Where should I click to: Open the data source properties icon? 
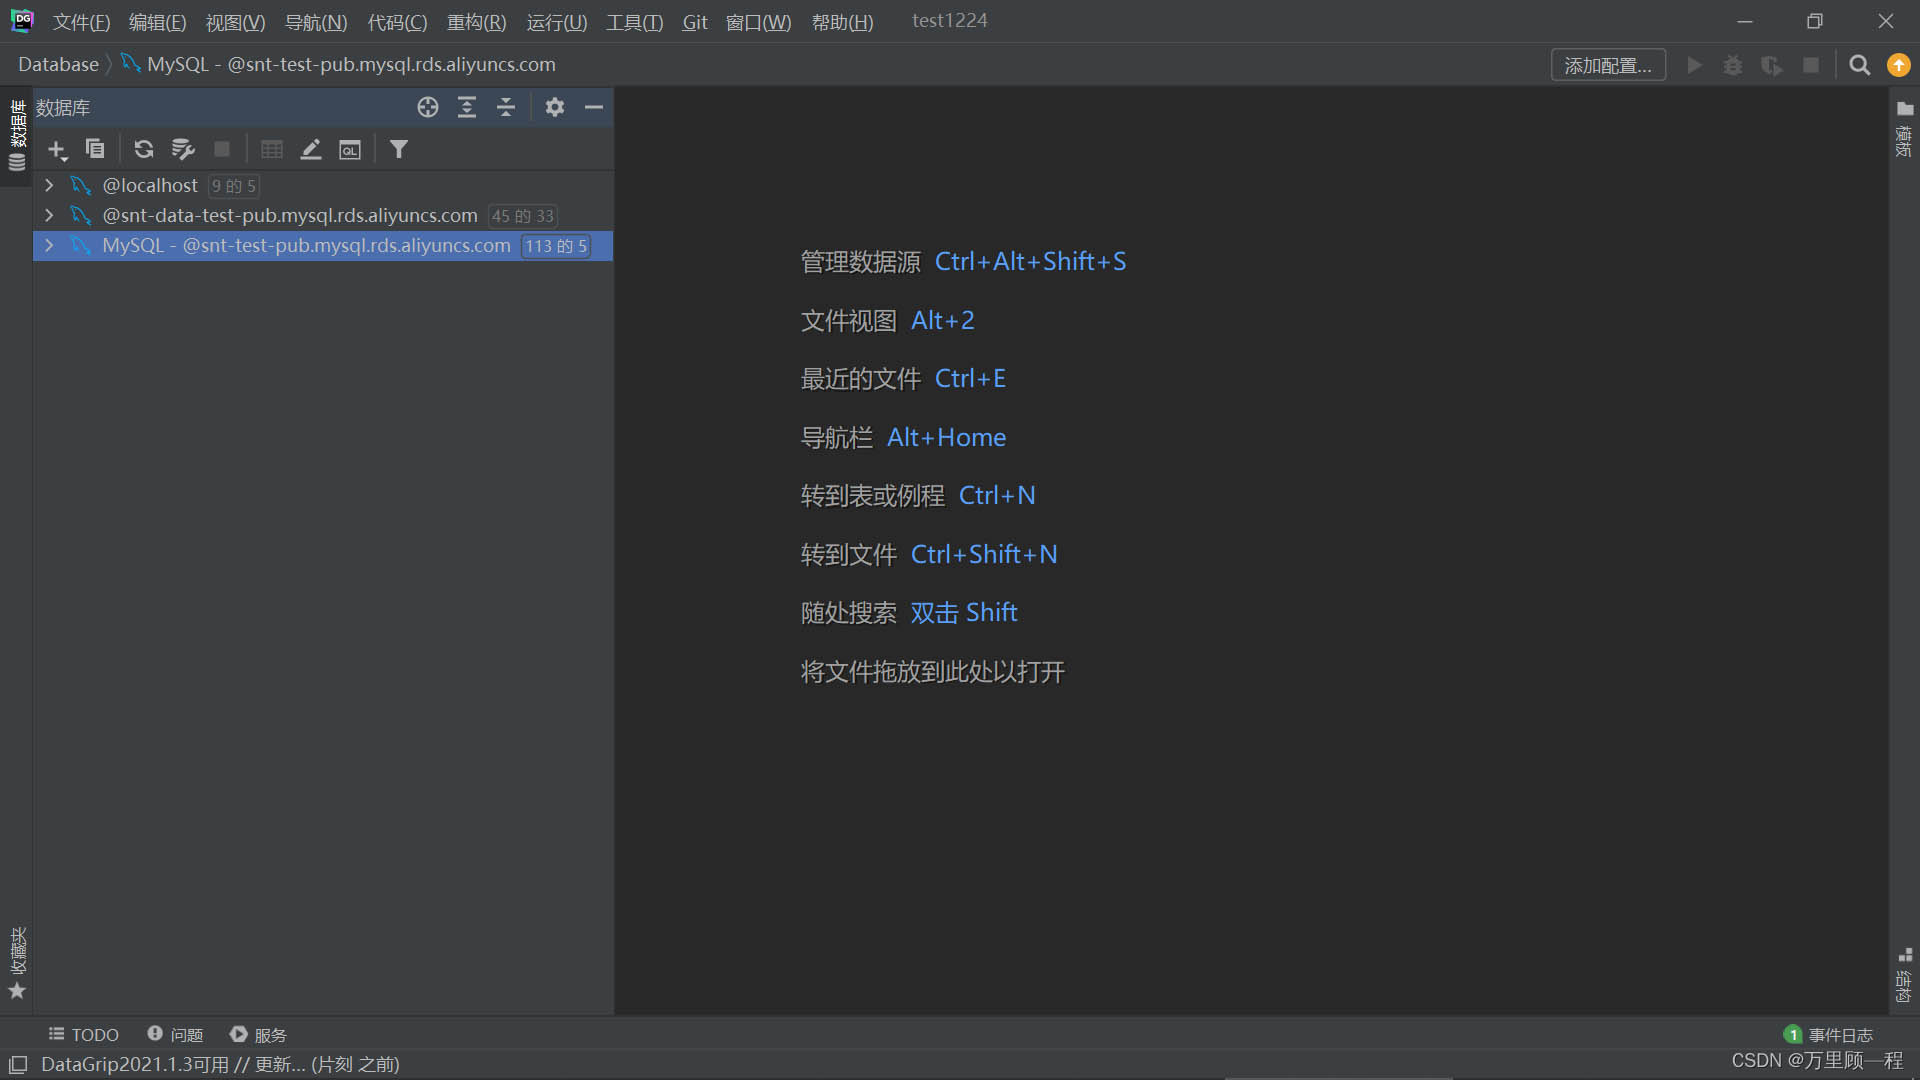click(182, 149)
